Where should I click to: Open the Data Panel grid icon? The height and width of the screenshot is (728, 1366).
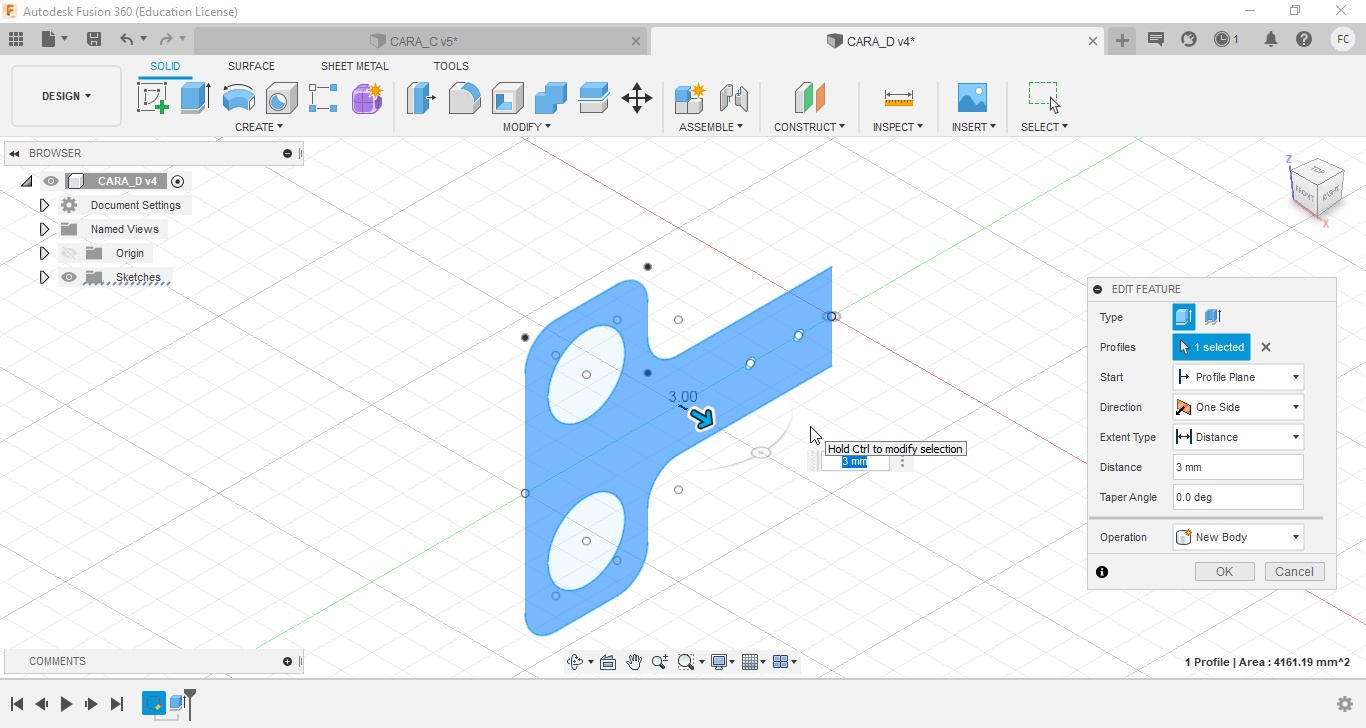(16, 39)
